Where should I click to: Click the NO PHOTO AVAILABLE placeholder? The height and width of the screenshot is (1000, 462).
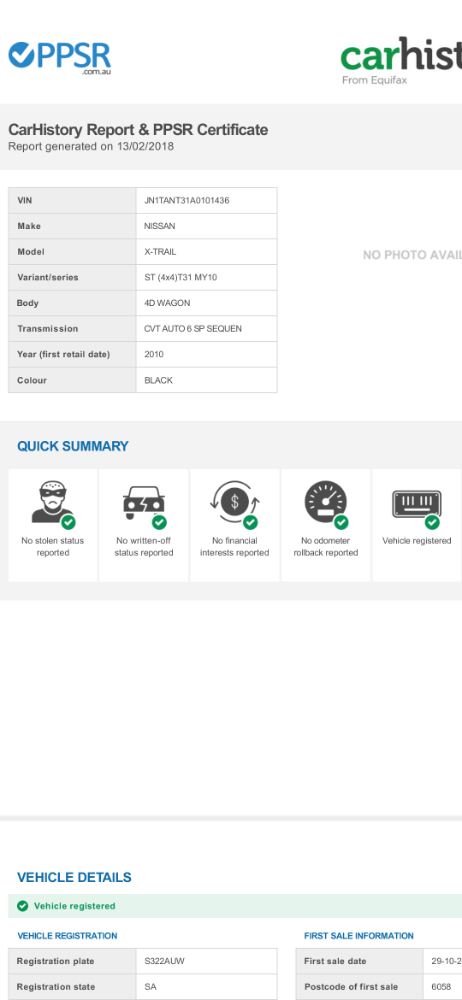412,255
